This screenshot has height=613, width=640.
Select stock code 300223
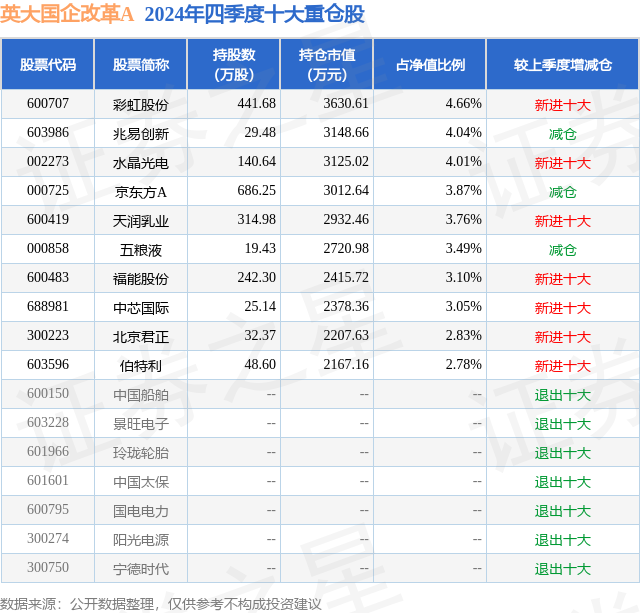coord(48,335)
